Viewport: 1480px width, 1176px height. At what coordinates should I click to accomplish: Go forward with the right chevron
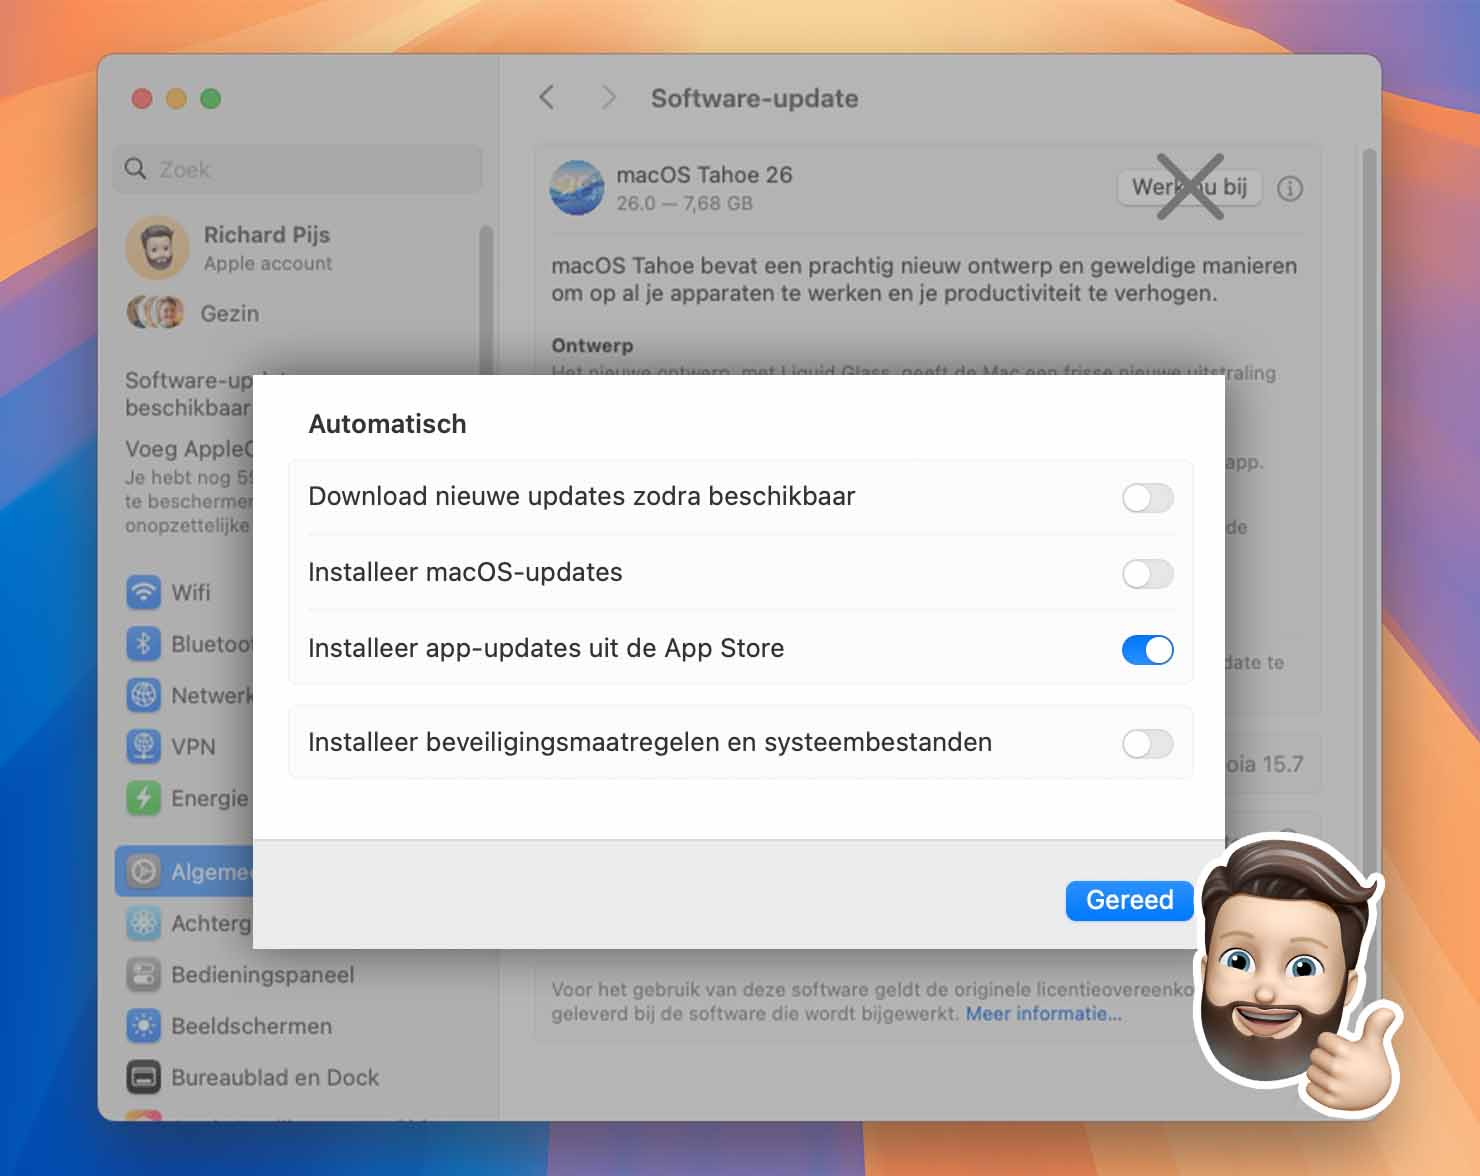(x=608, y=97)
